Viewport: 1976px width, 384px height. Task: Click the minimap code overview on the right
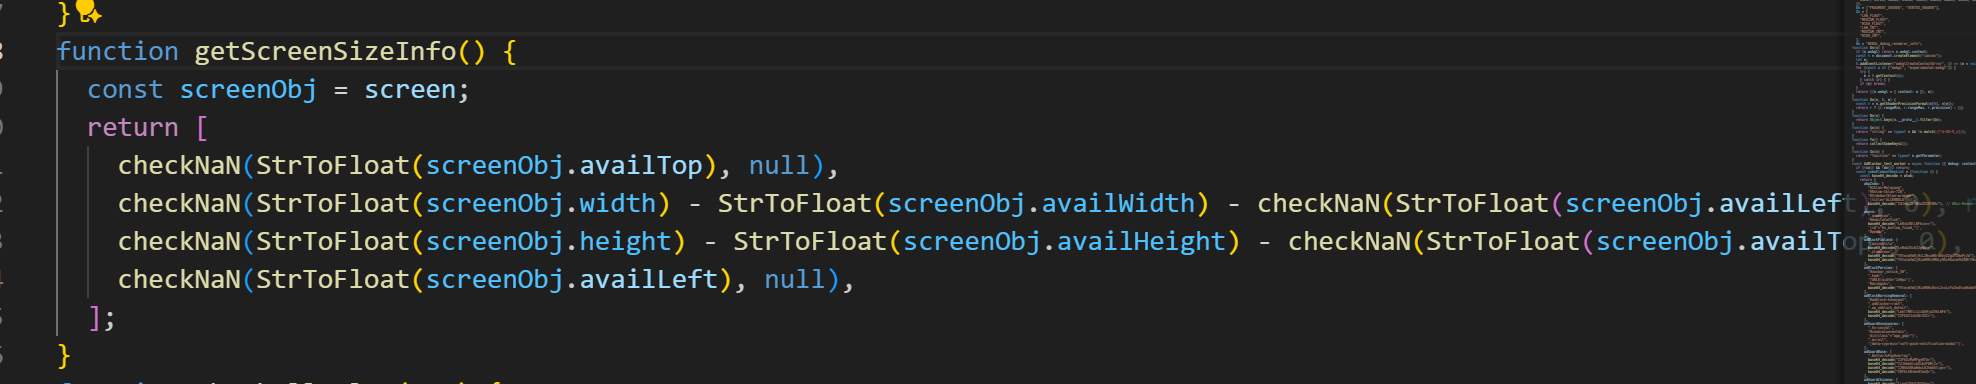[x=1909, y=192]
